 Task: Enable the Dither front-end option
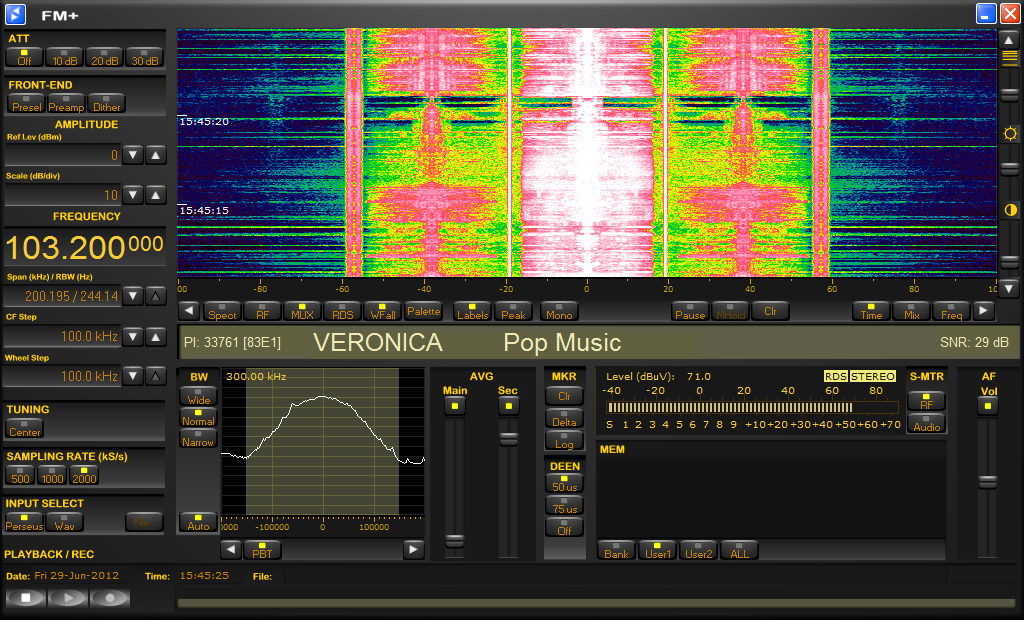tap(106, 103)
